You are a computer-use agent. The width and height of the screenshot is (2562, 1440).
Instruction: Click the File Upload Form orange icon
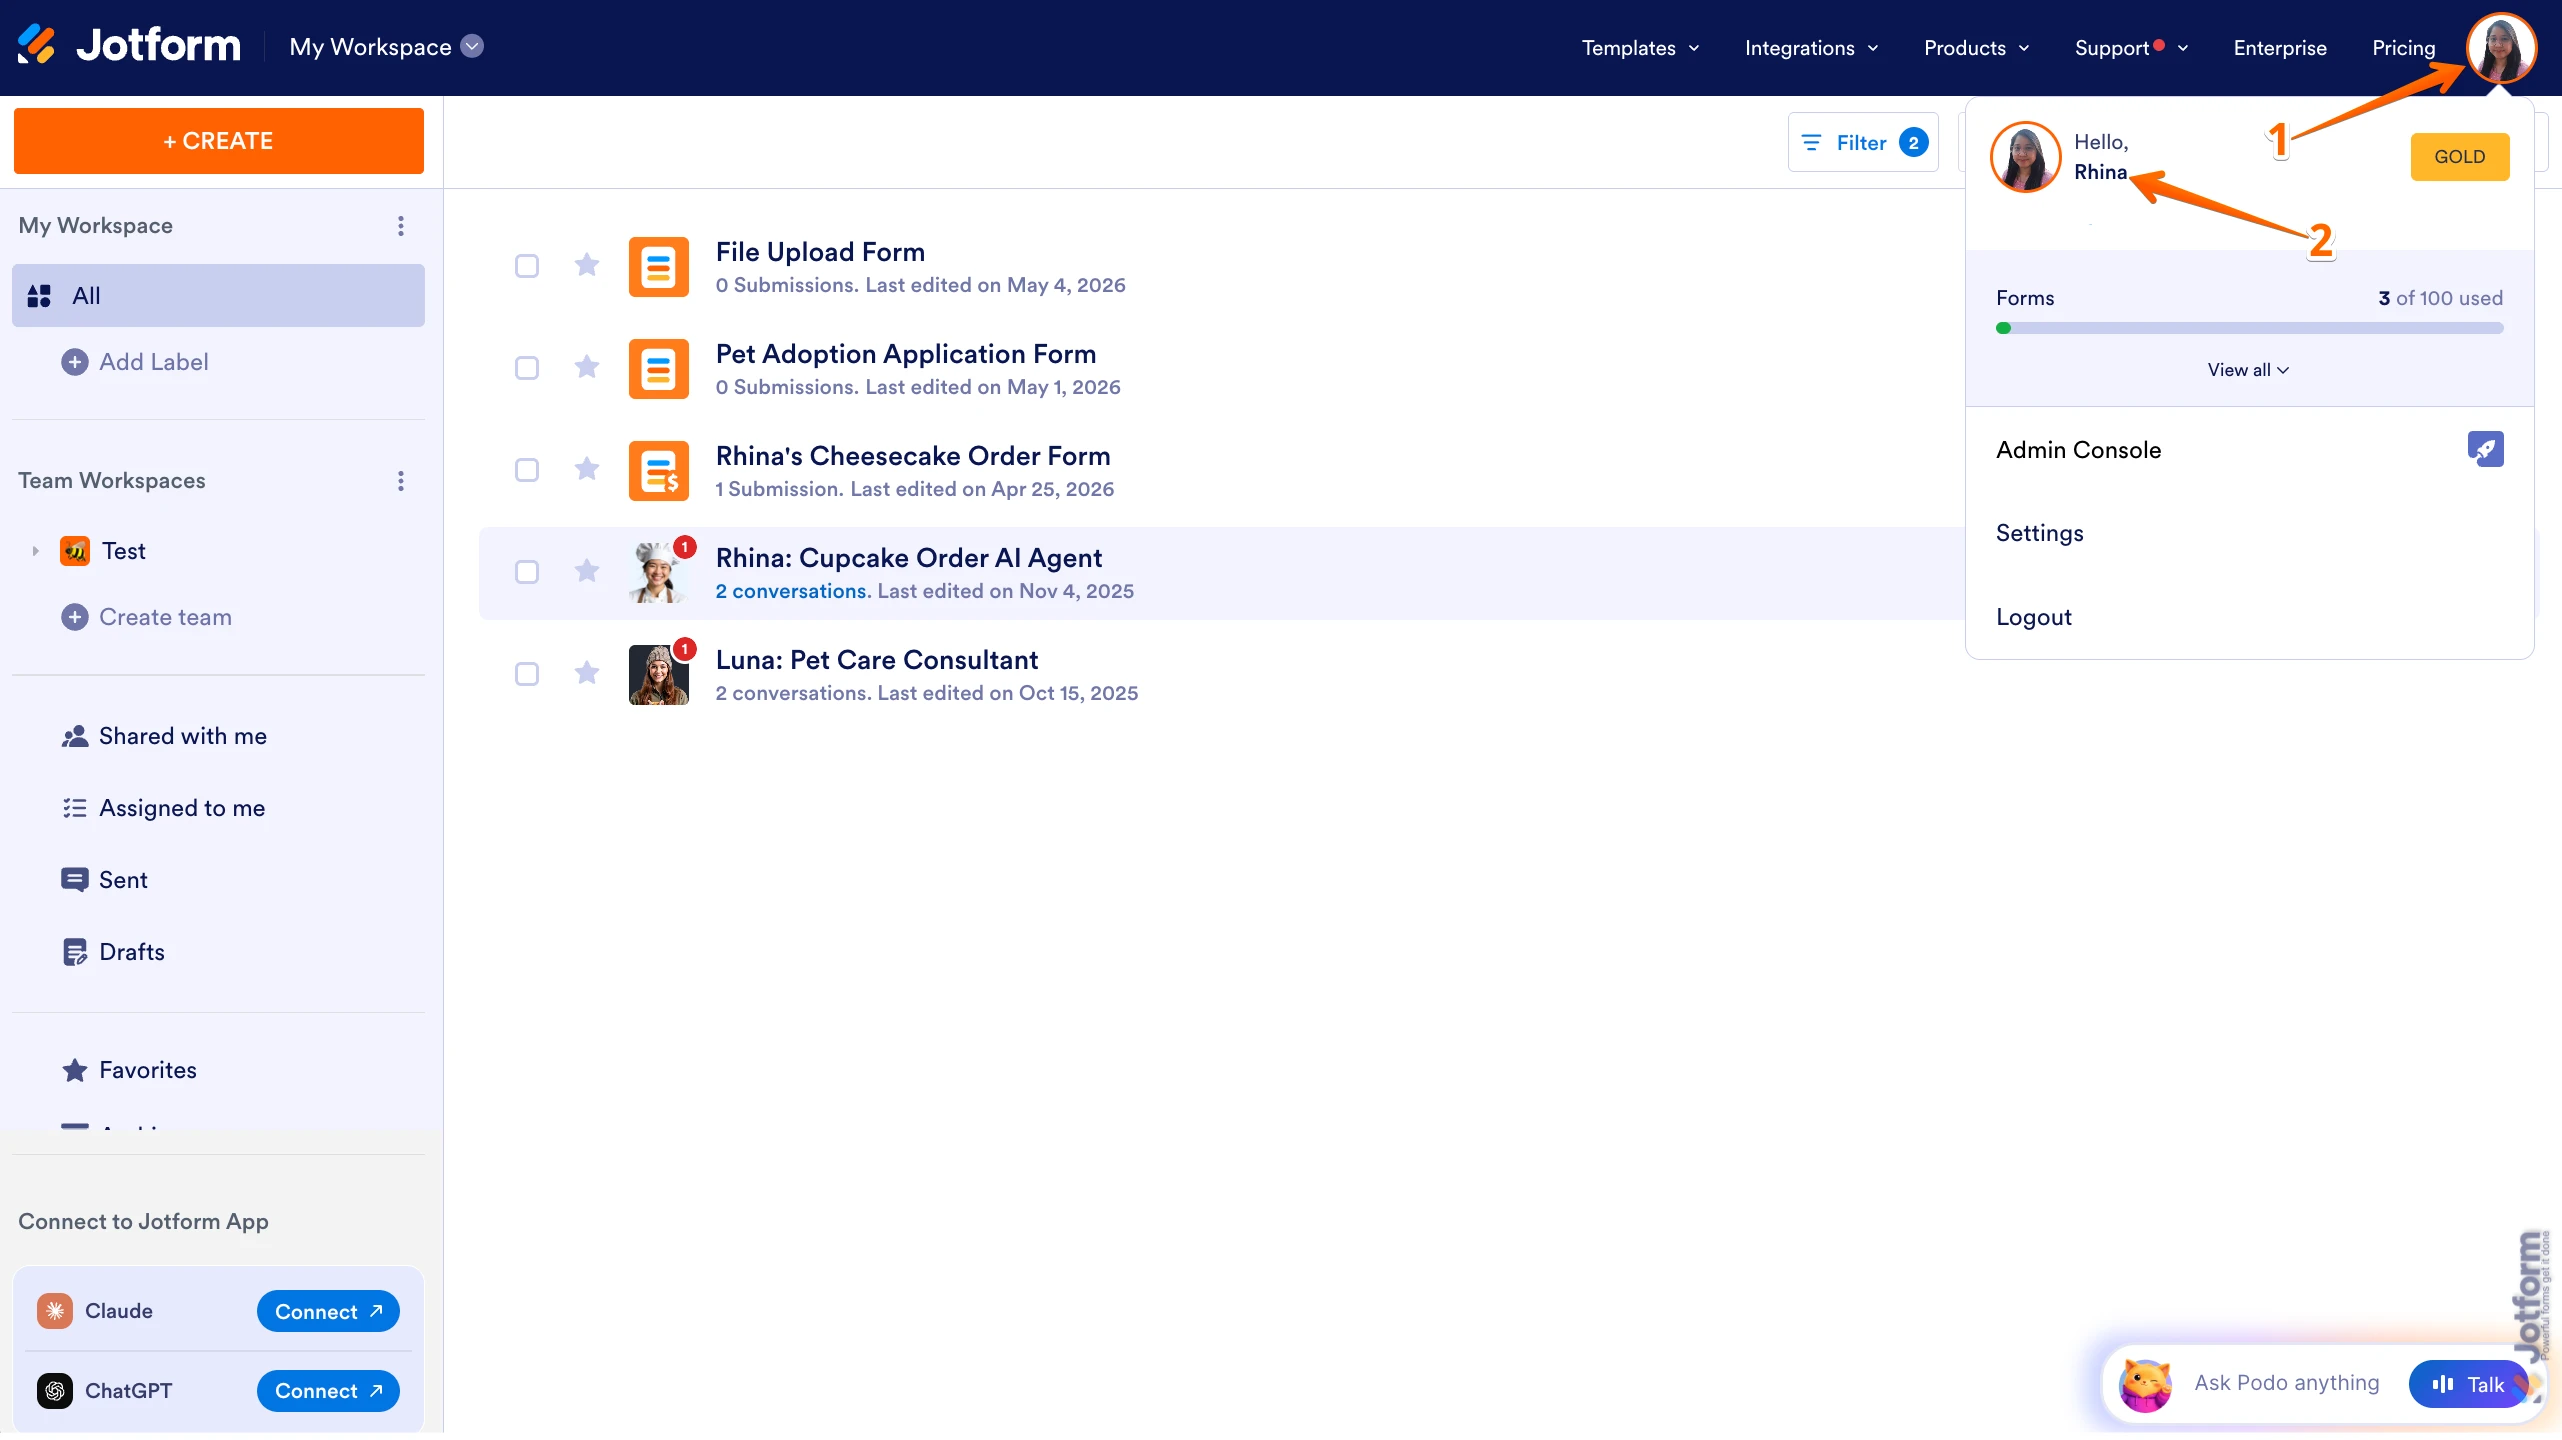(658, 267)
